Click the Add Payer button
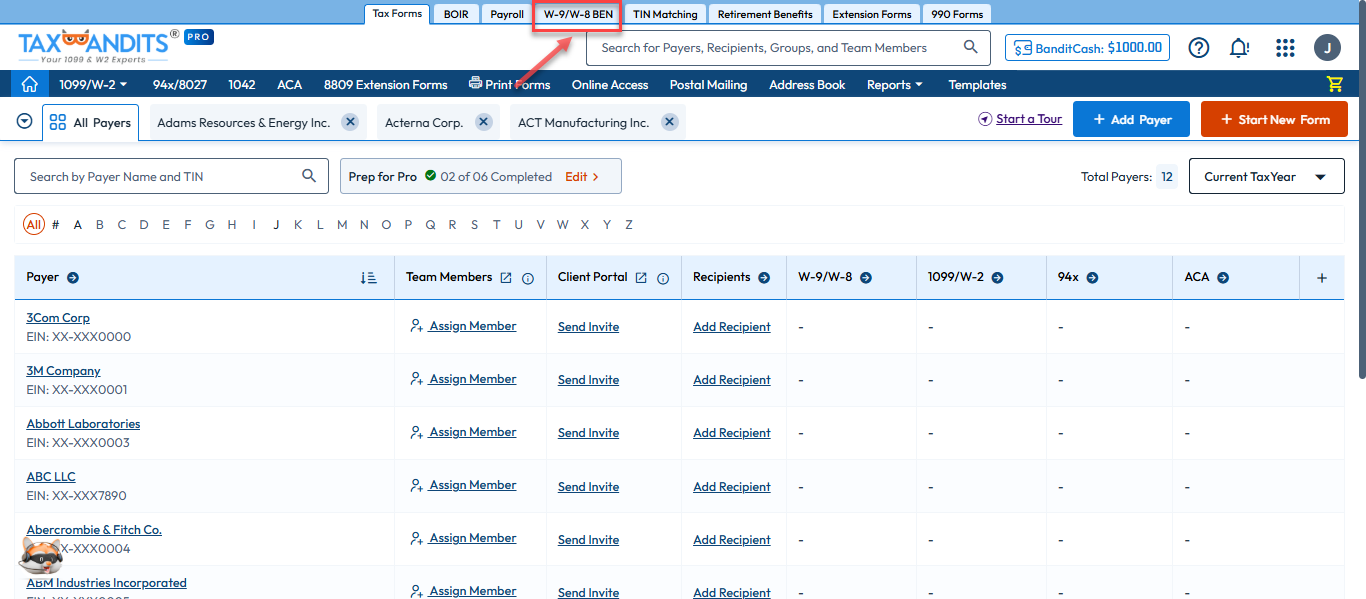The width and height of the screenshot is (1366, 599). (x=1131, y=119)
